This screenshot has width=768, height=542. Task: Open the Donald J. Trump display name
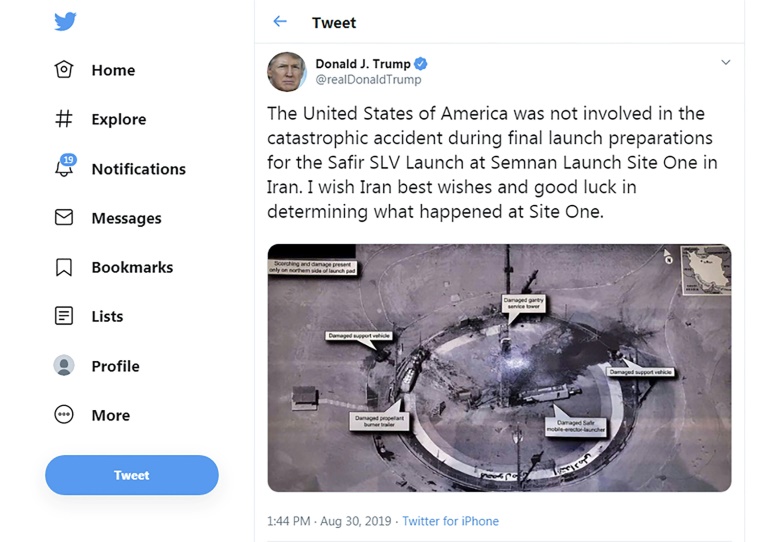click(x=362, y=64)
